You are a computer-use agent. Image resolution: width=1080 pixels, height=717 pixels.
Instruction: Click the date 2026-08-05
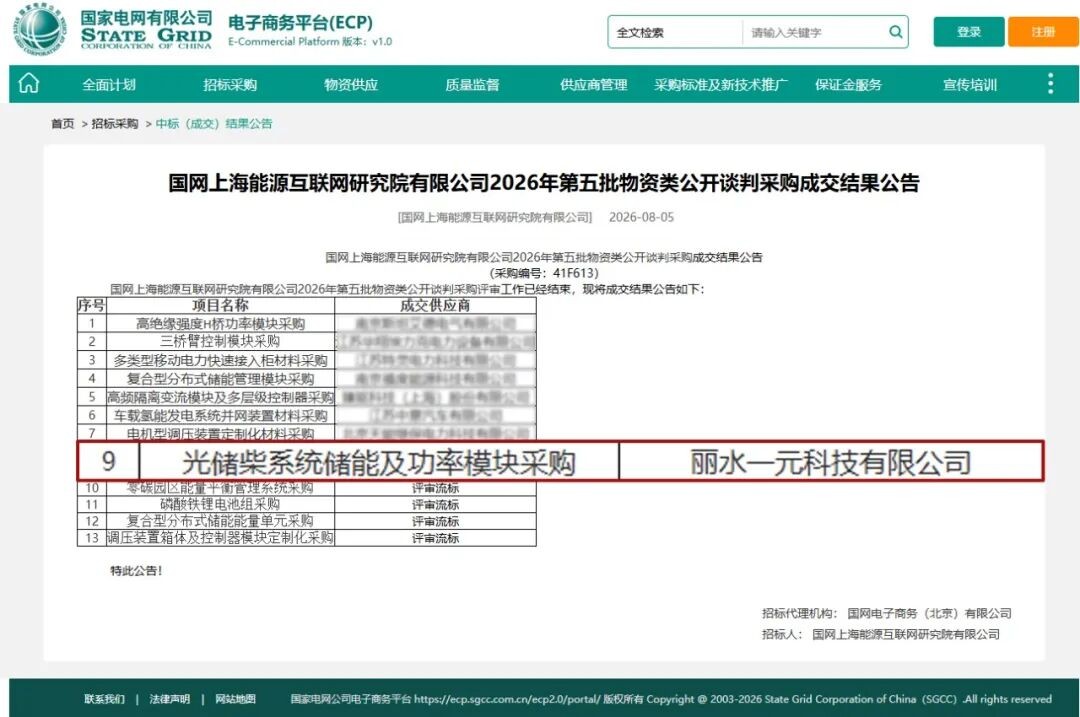pyautogui.click(x=641, y=217)
